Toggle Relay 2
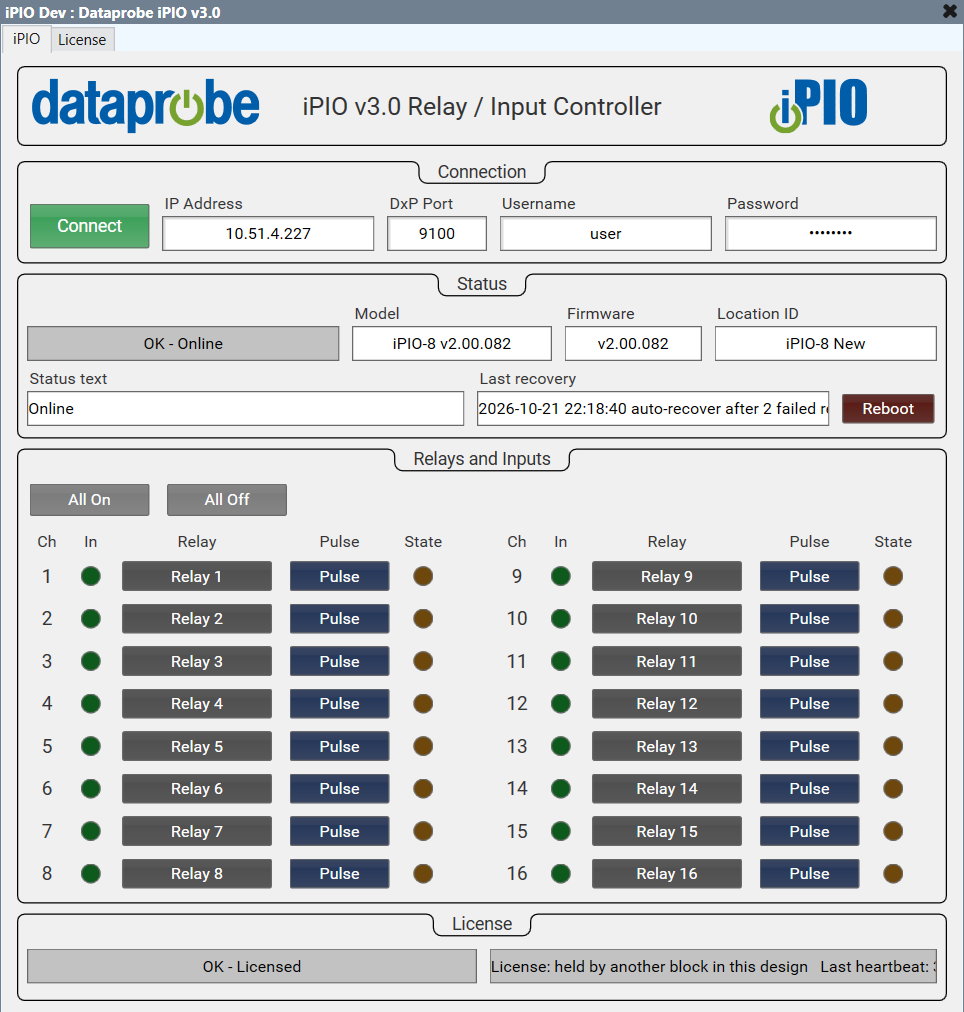The width and height of the screenshot is (964, 1012). tap(197, 618)
